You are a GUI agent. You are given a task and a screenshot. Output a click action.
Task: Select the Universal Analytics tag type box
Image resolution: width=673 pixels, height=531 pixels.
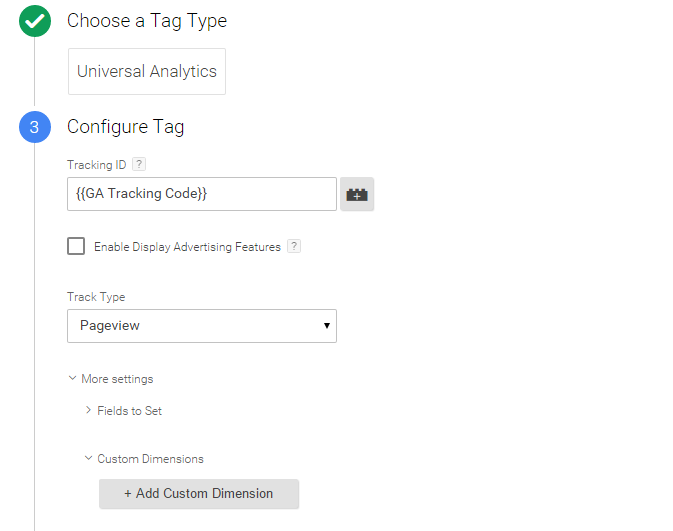point(147,72)
